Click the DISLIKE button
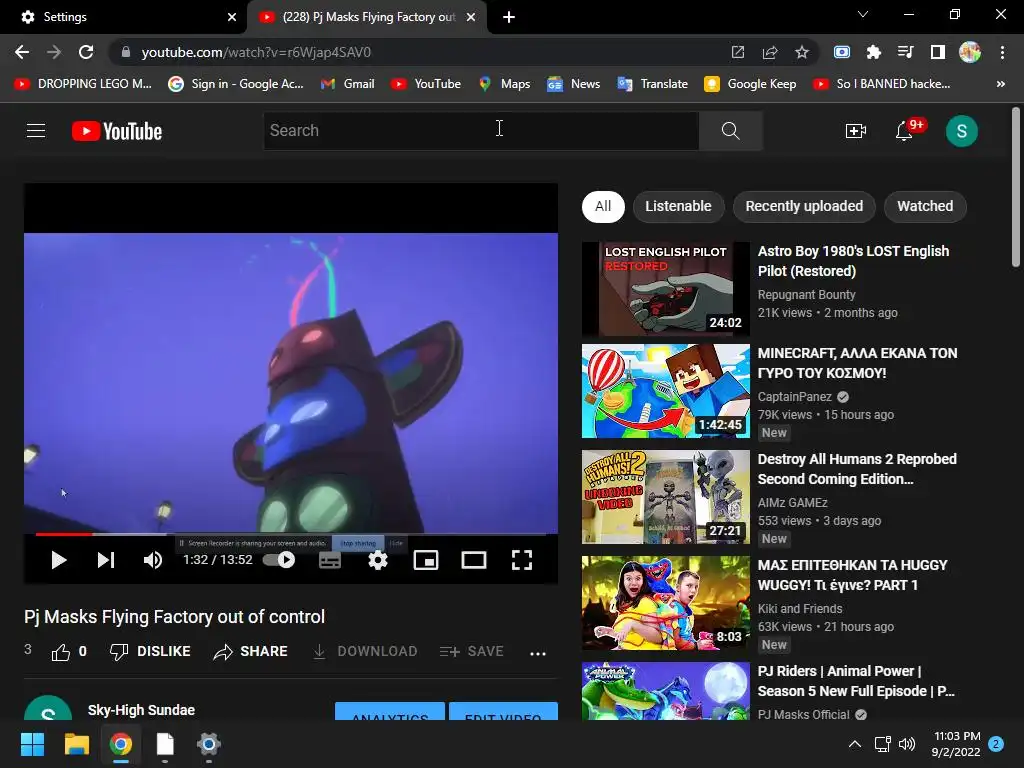This screenshot has height=768, width=1024. [x=150, y=651]
